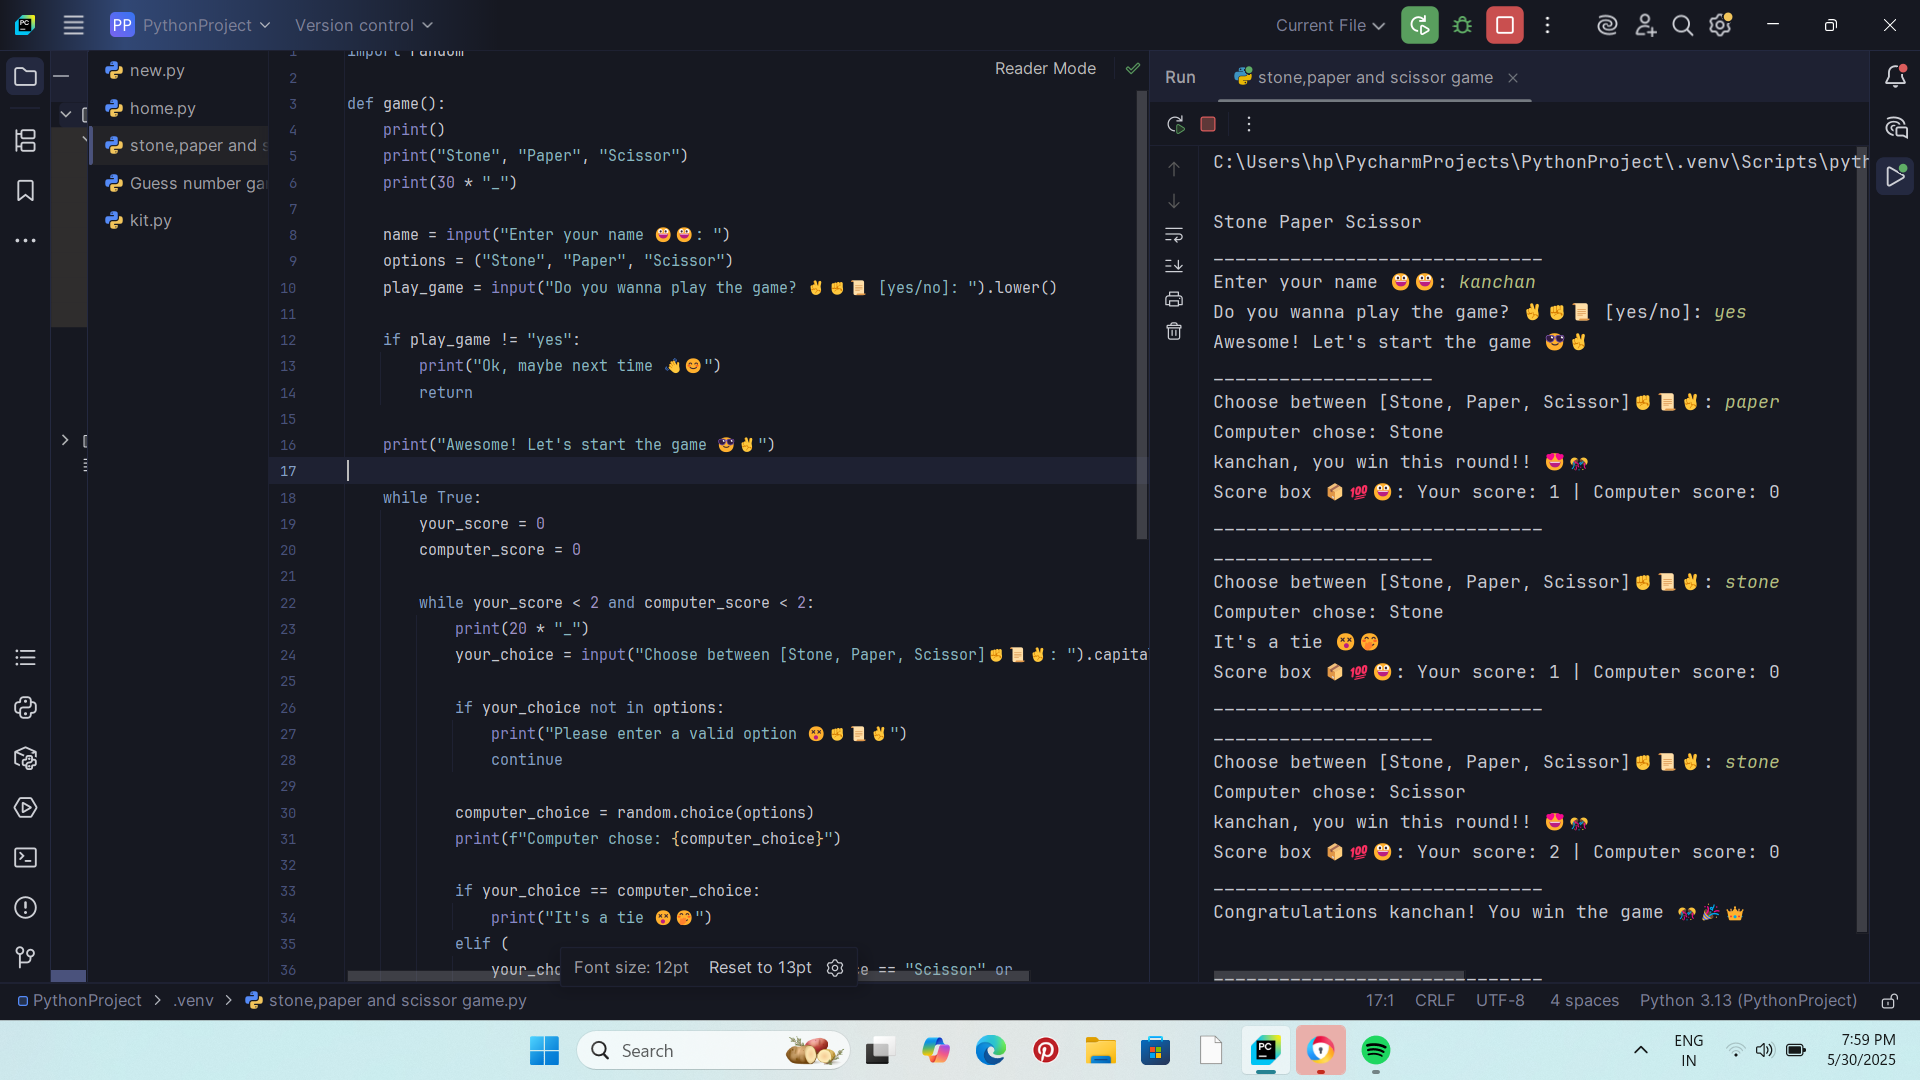The width and height of the screenshot is (1920, 1080).
Task: Toggle soft-wrap in the Run console
Action: click(x=1174, y=234)
